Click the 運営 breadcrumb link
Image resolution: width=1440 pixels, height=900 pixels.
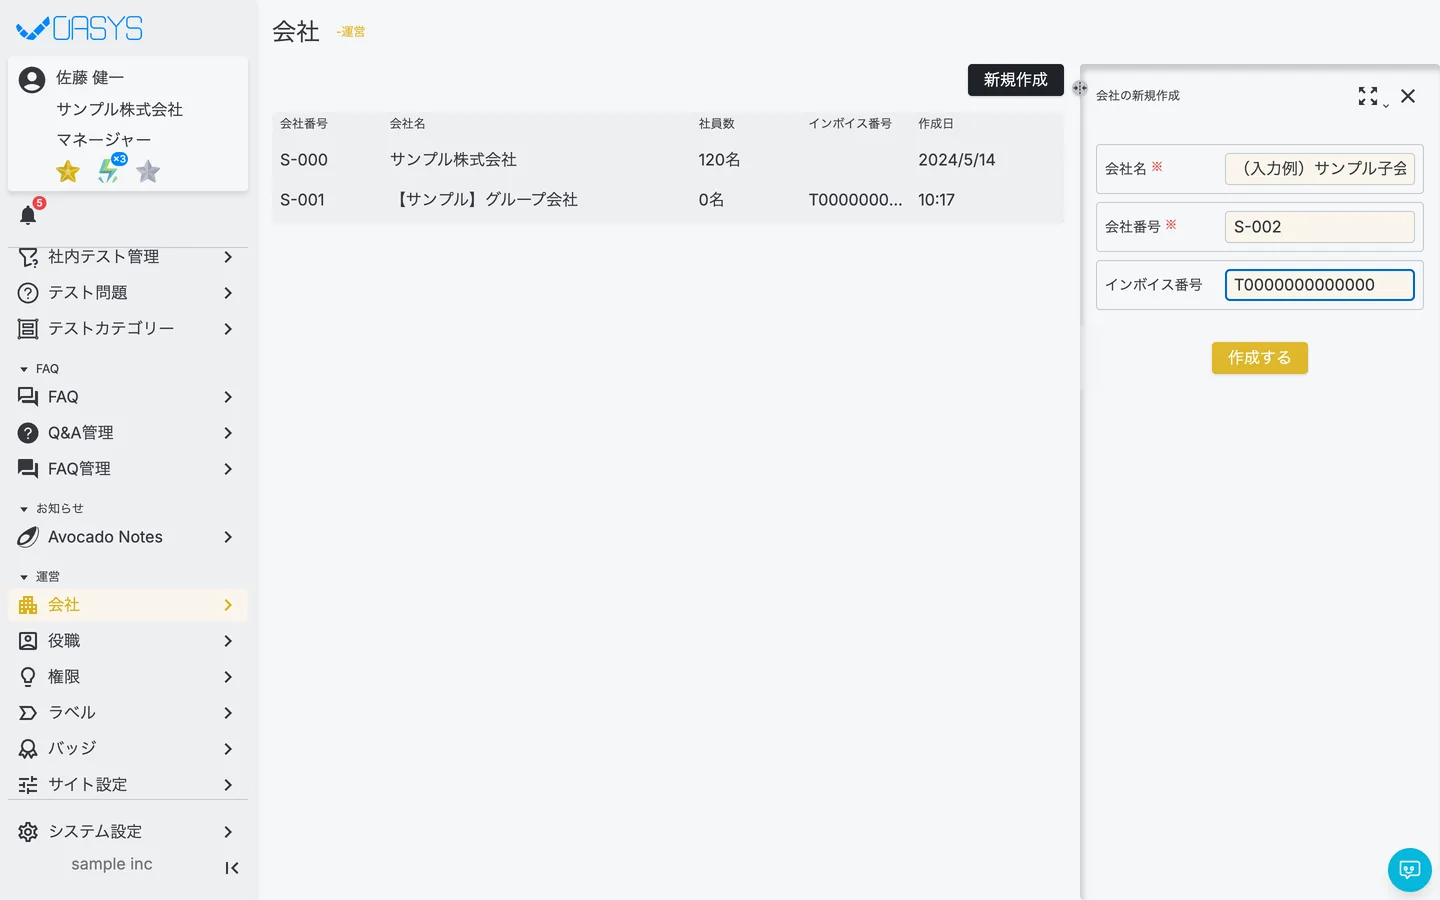tap(351, 32)
